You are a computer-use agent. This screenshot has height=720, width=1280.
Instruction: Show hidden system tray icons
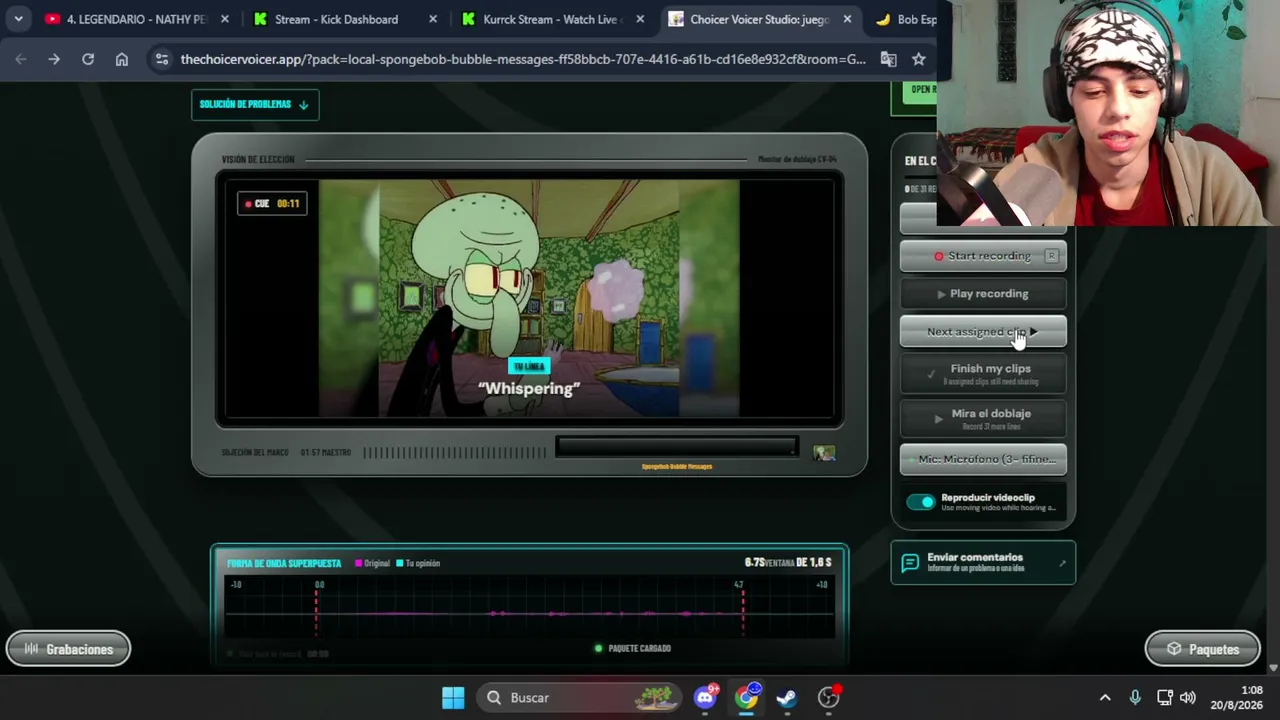coord(1105,697)
